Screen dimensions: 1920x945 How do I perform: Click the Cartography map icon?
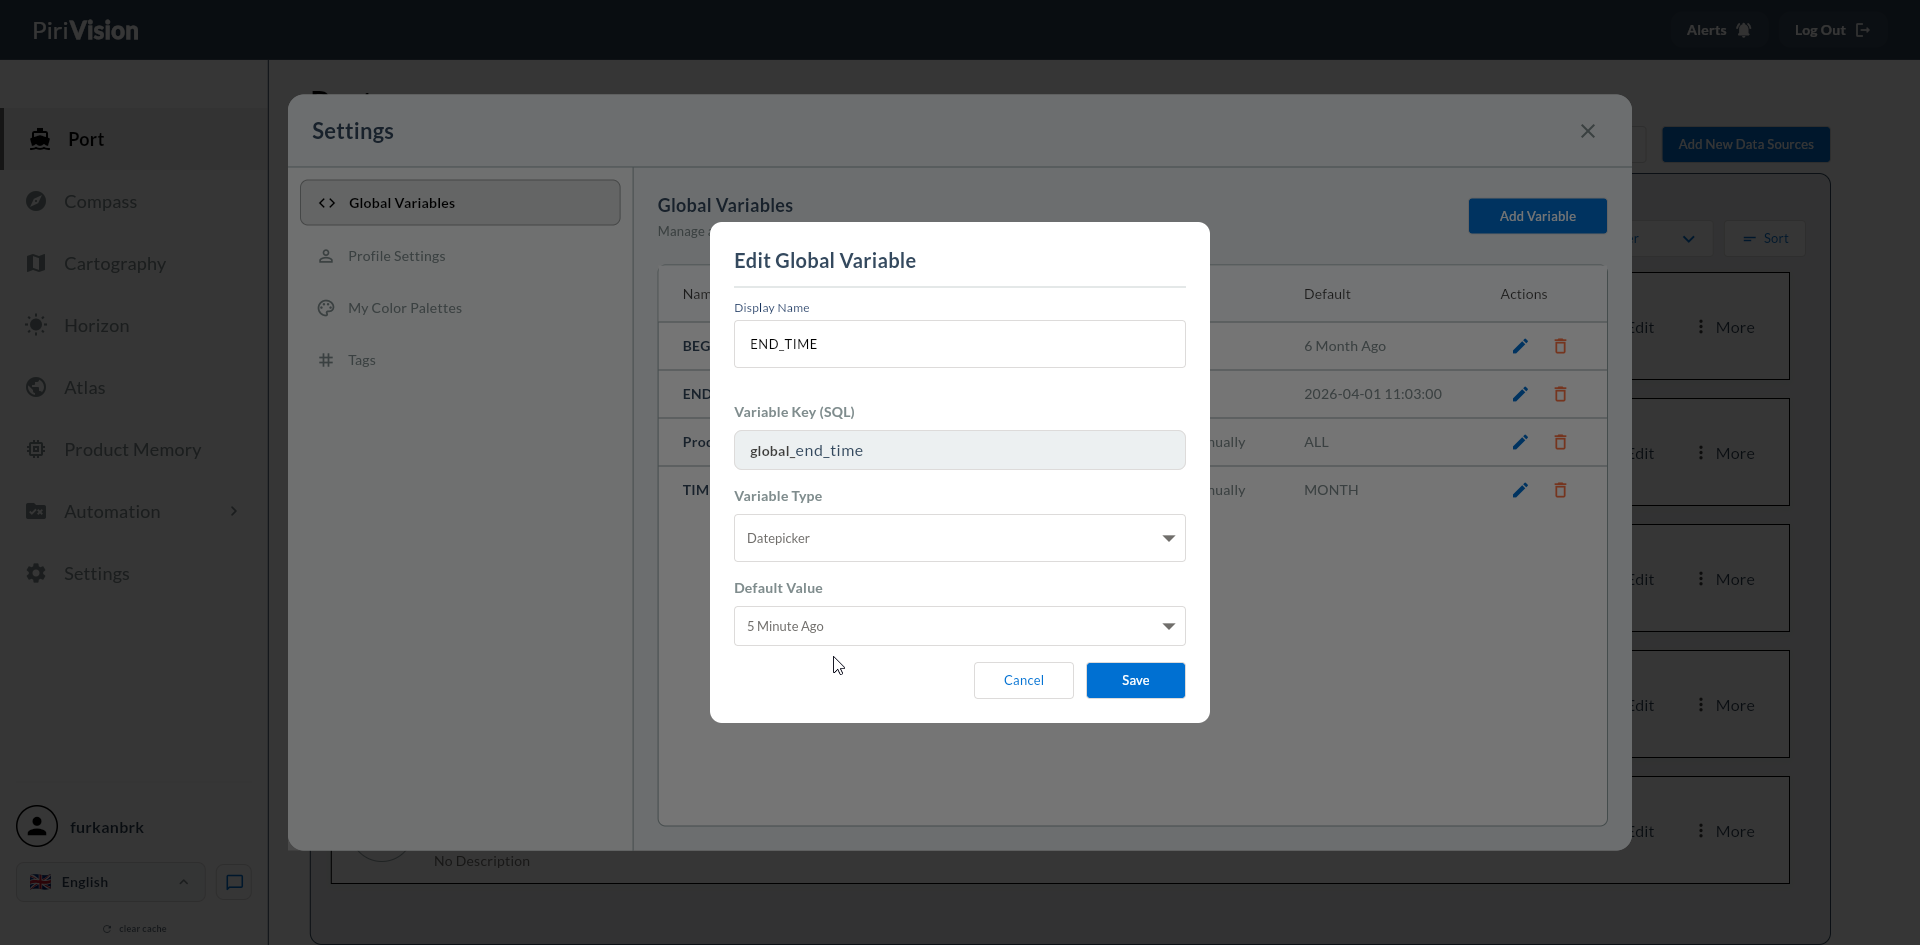pyautogui.click(x=36, y=263)
